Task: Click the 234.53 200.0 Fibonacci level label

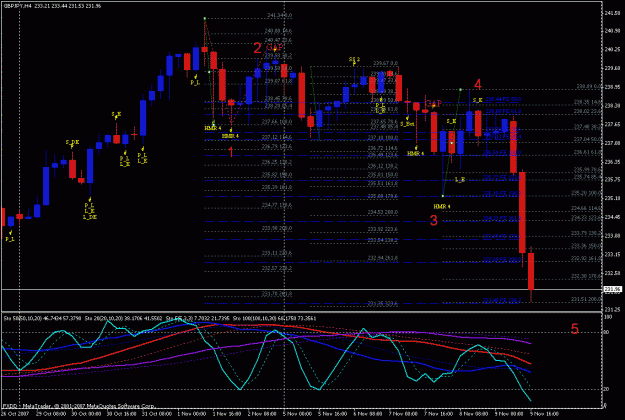Action: [x=382, y=212]
